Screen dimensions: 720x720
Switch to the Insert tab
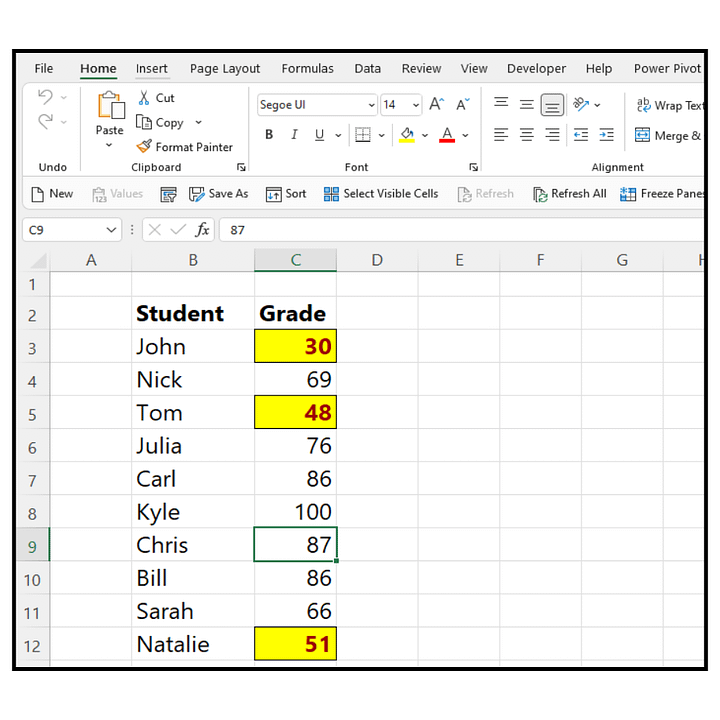(152, 68)
